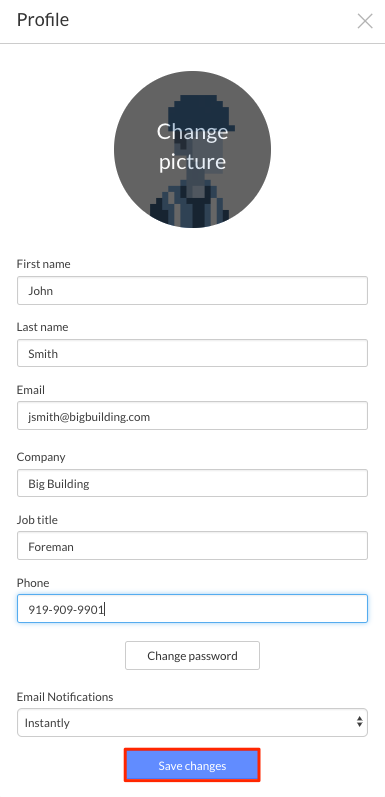
Task: Click the Change picture avatar
Action: coord(192,149)
